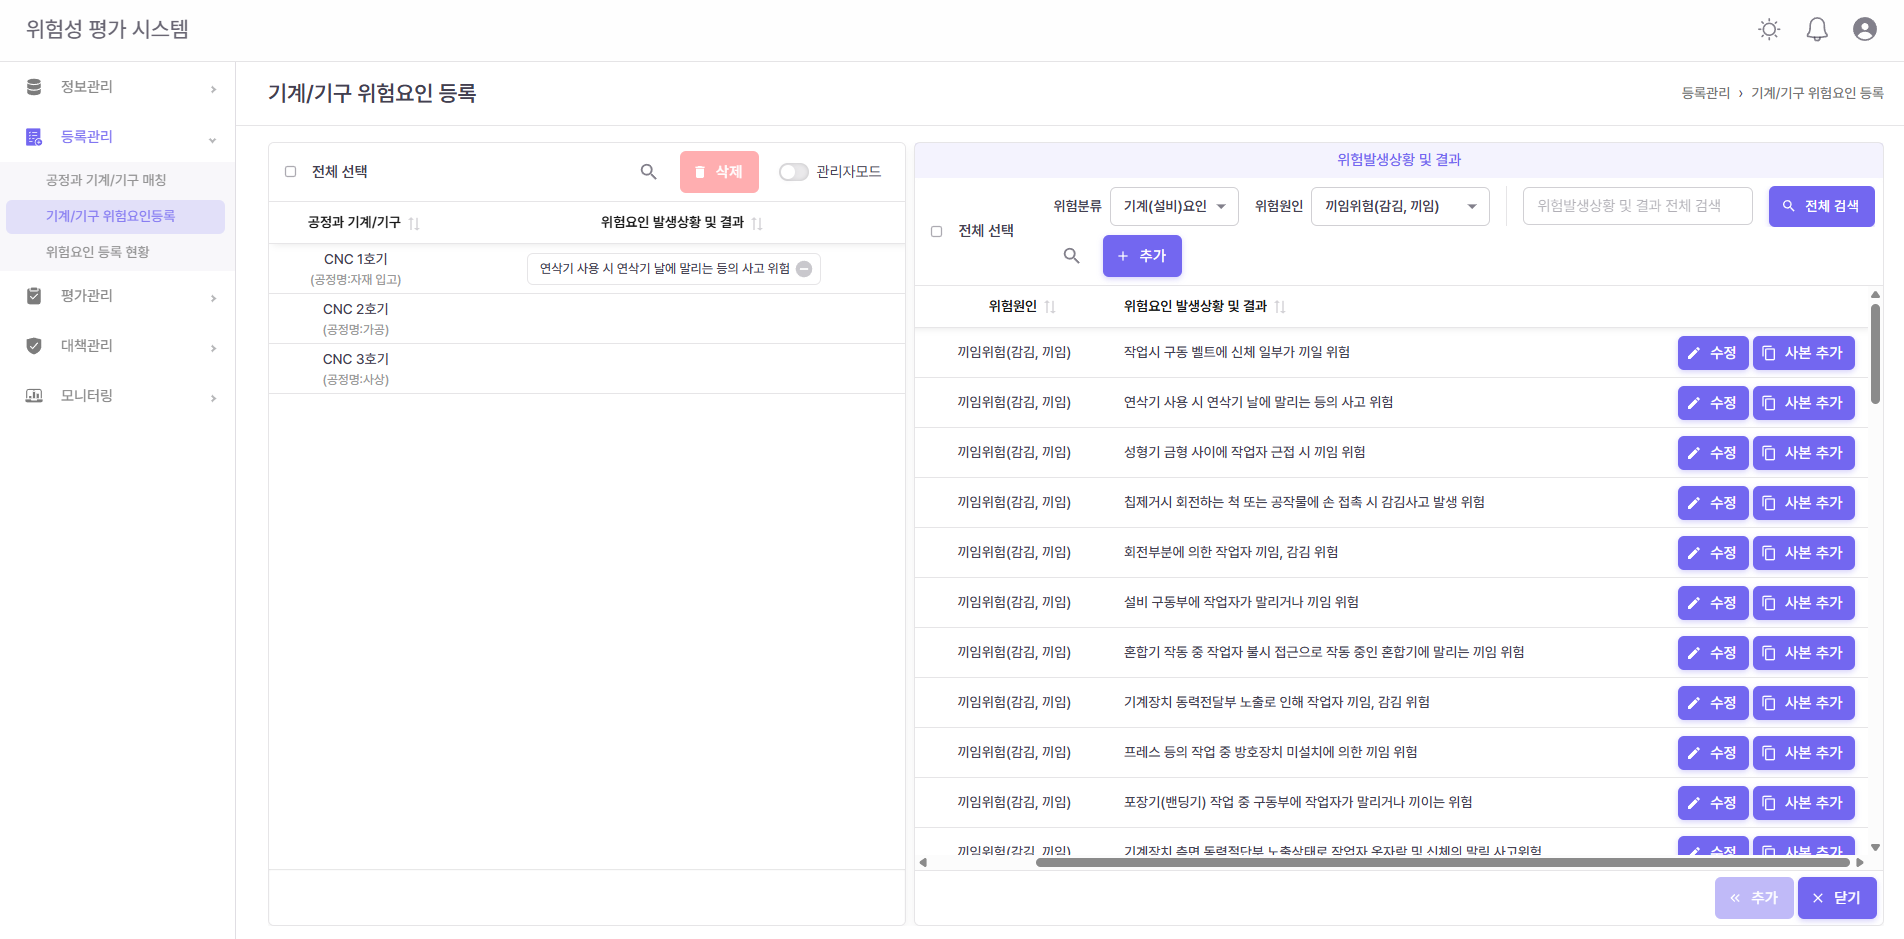Screen dimensions: 1904x939
Task: Open the 위험분류 dropdown
Action: (1174, 207)
